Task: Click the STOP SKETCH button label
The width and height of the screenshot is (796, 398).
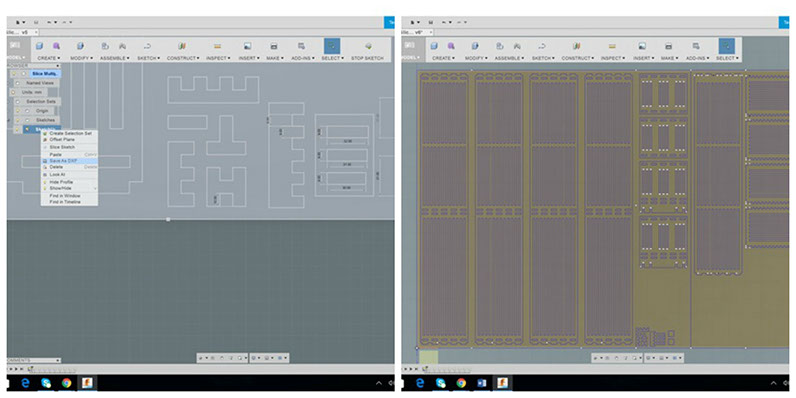Action: point(368,58)
